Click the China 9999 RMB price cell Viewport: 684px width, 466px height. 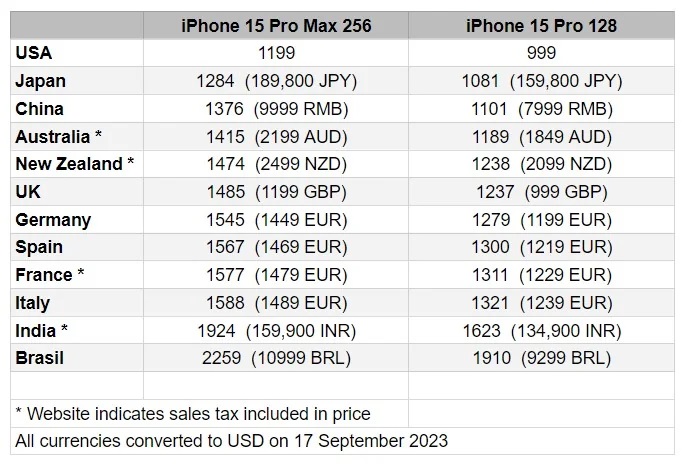coord(276,109)
